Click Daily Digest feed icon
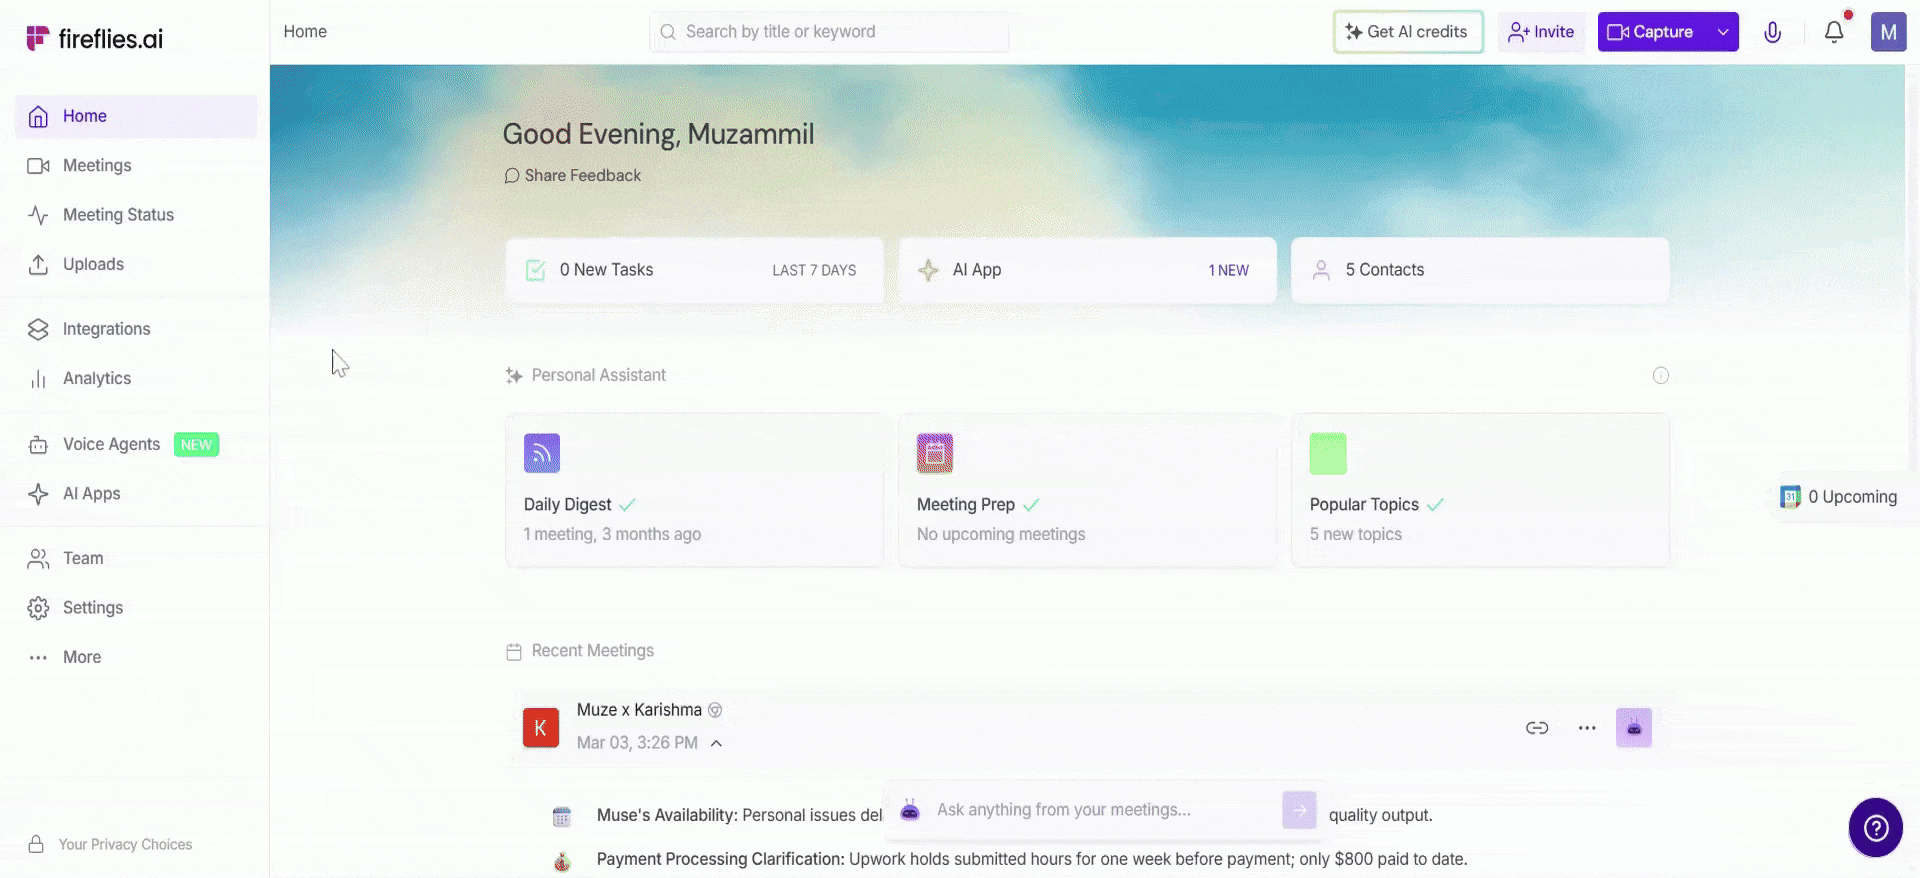 542,453
